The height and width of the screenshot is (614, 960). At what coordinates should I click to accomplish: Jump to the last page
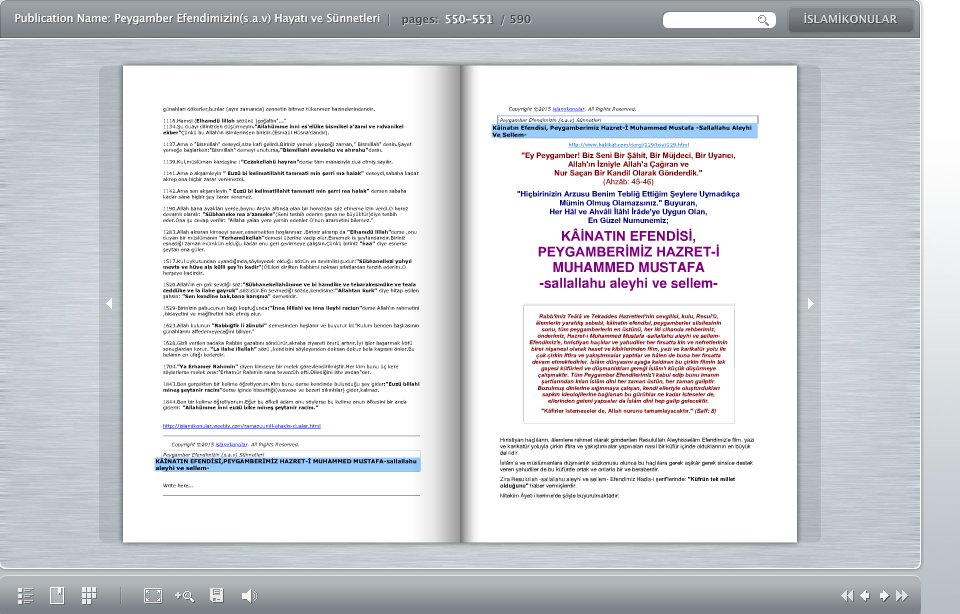902,595
